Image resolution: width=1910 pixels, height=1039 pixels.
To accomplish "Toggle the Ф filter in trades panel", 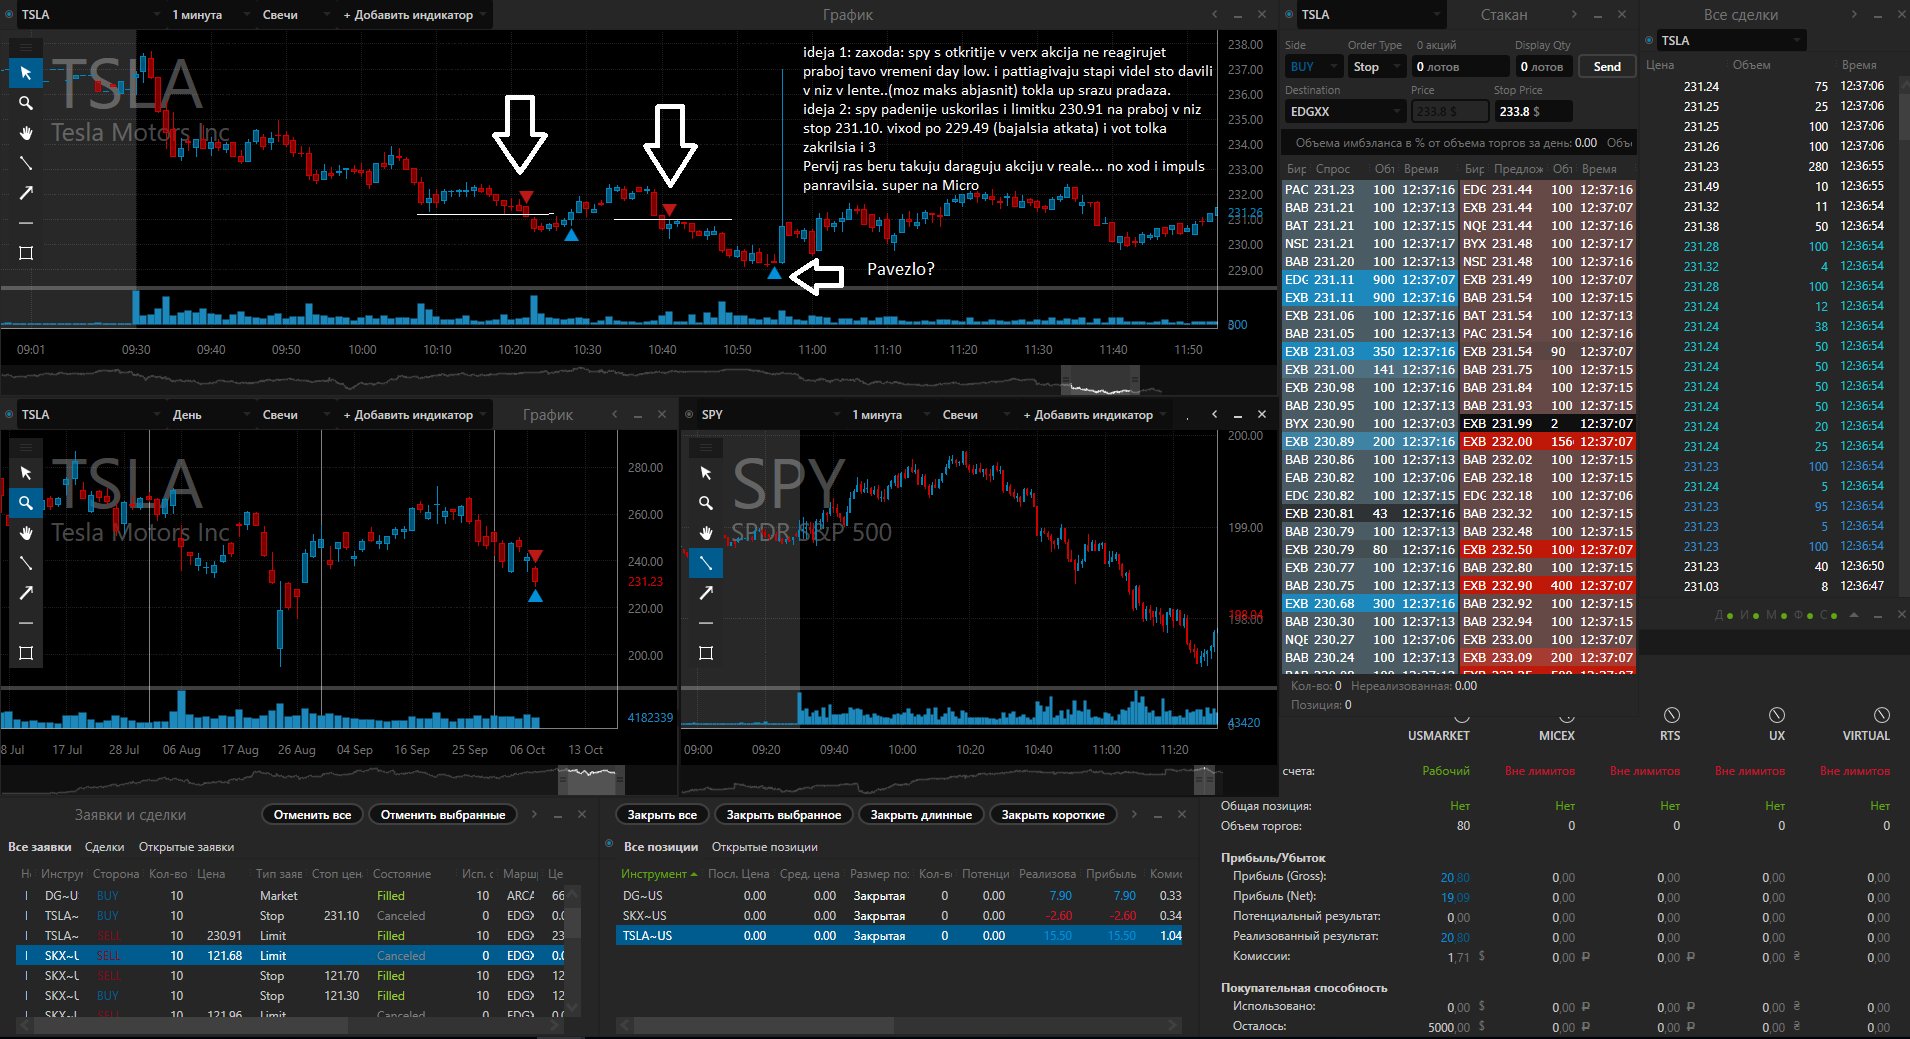I will click(x=1802, y=615).
